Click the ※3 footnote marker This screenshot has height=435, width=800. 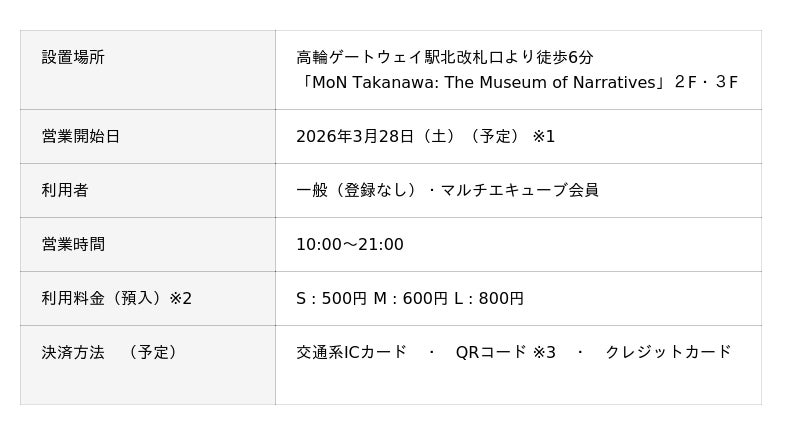pos(543,352)
